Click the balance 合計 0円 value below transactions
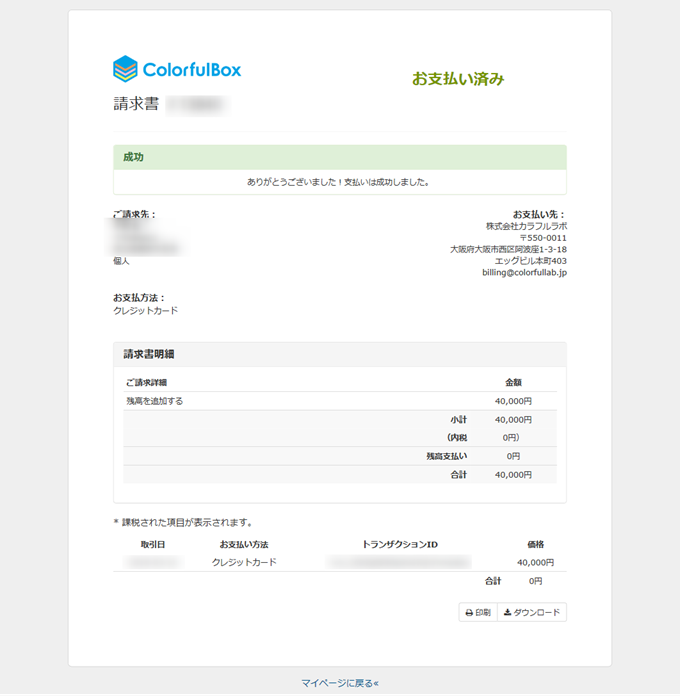This screenshot has width=680, height=696. 535,581
